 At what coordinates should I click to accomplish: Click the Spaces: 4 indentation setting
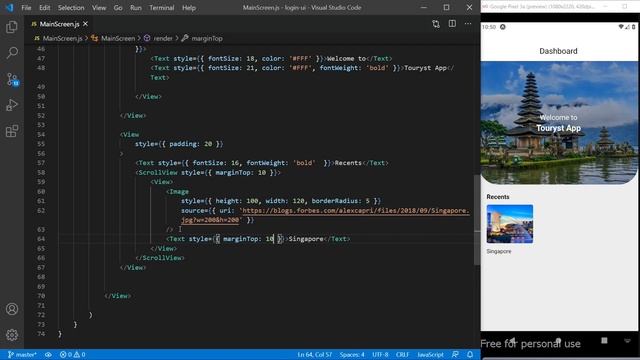(352, 355)
